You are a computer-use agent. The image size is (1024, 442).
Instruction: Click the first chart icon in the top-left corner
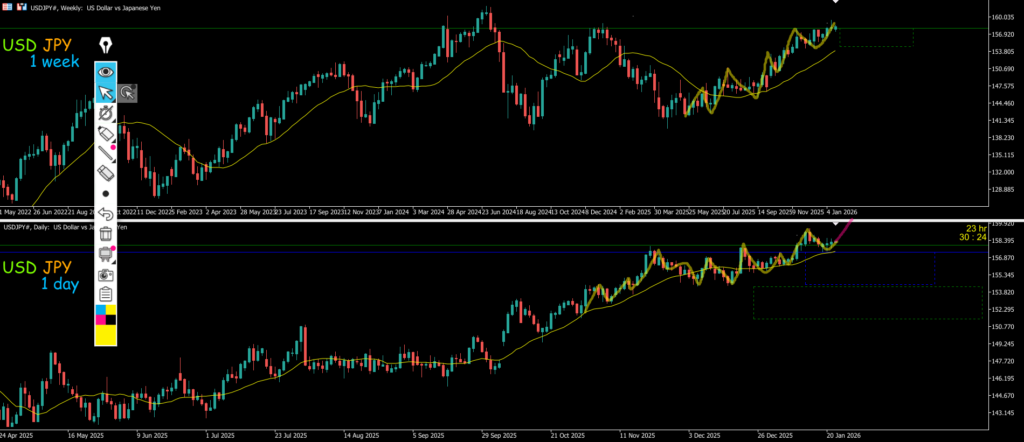[x=6, y=4]
